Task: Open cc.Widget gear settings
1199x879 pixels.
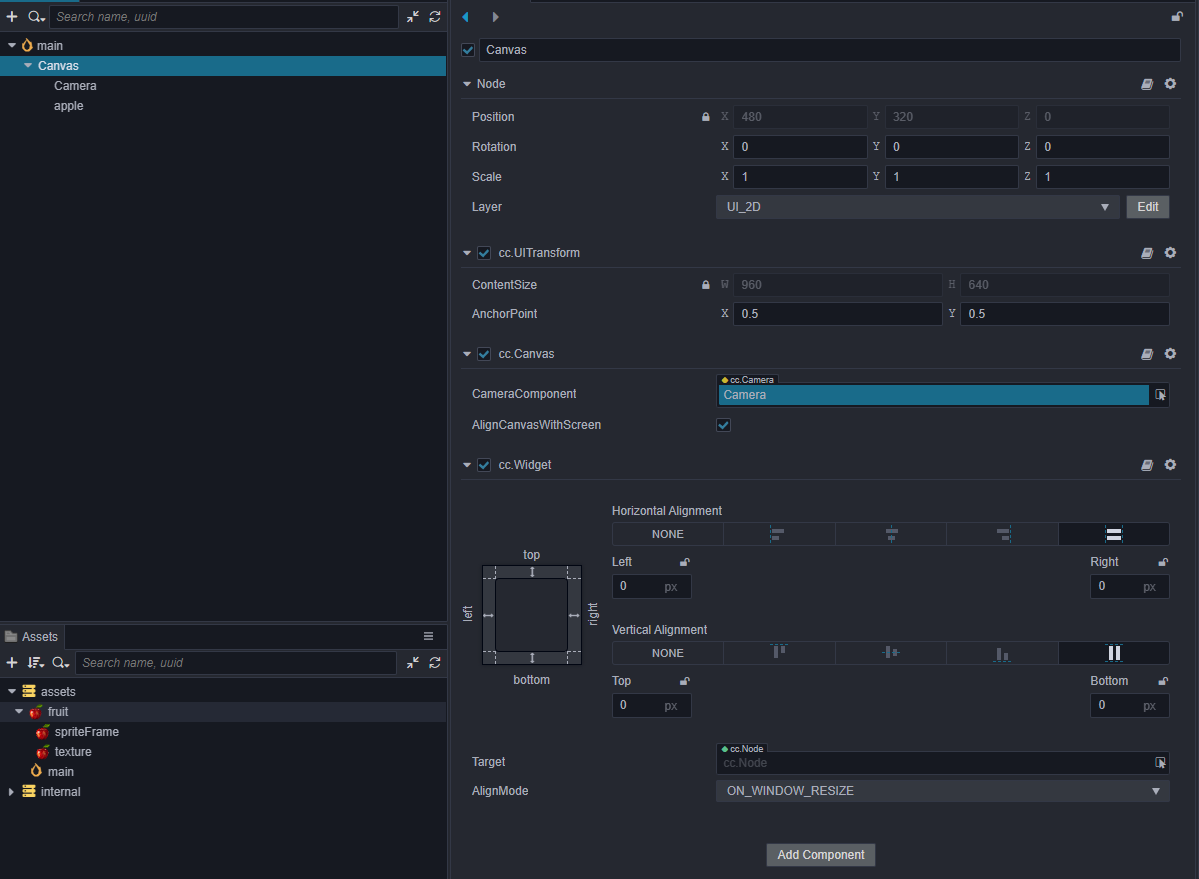Action: click(1170, 464)
